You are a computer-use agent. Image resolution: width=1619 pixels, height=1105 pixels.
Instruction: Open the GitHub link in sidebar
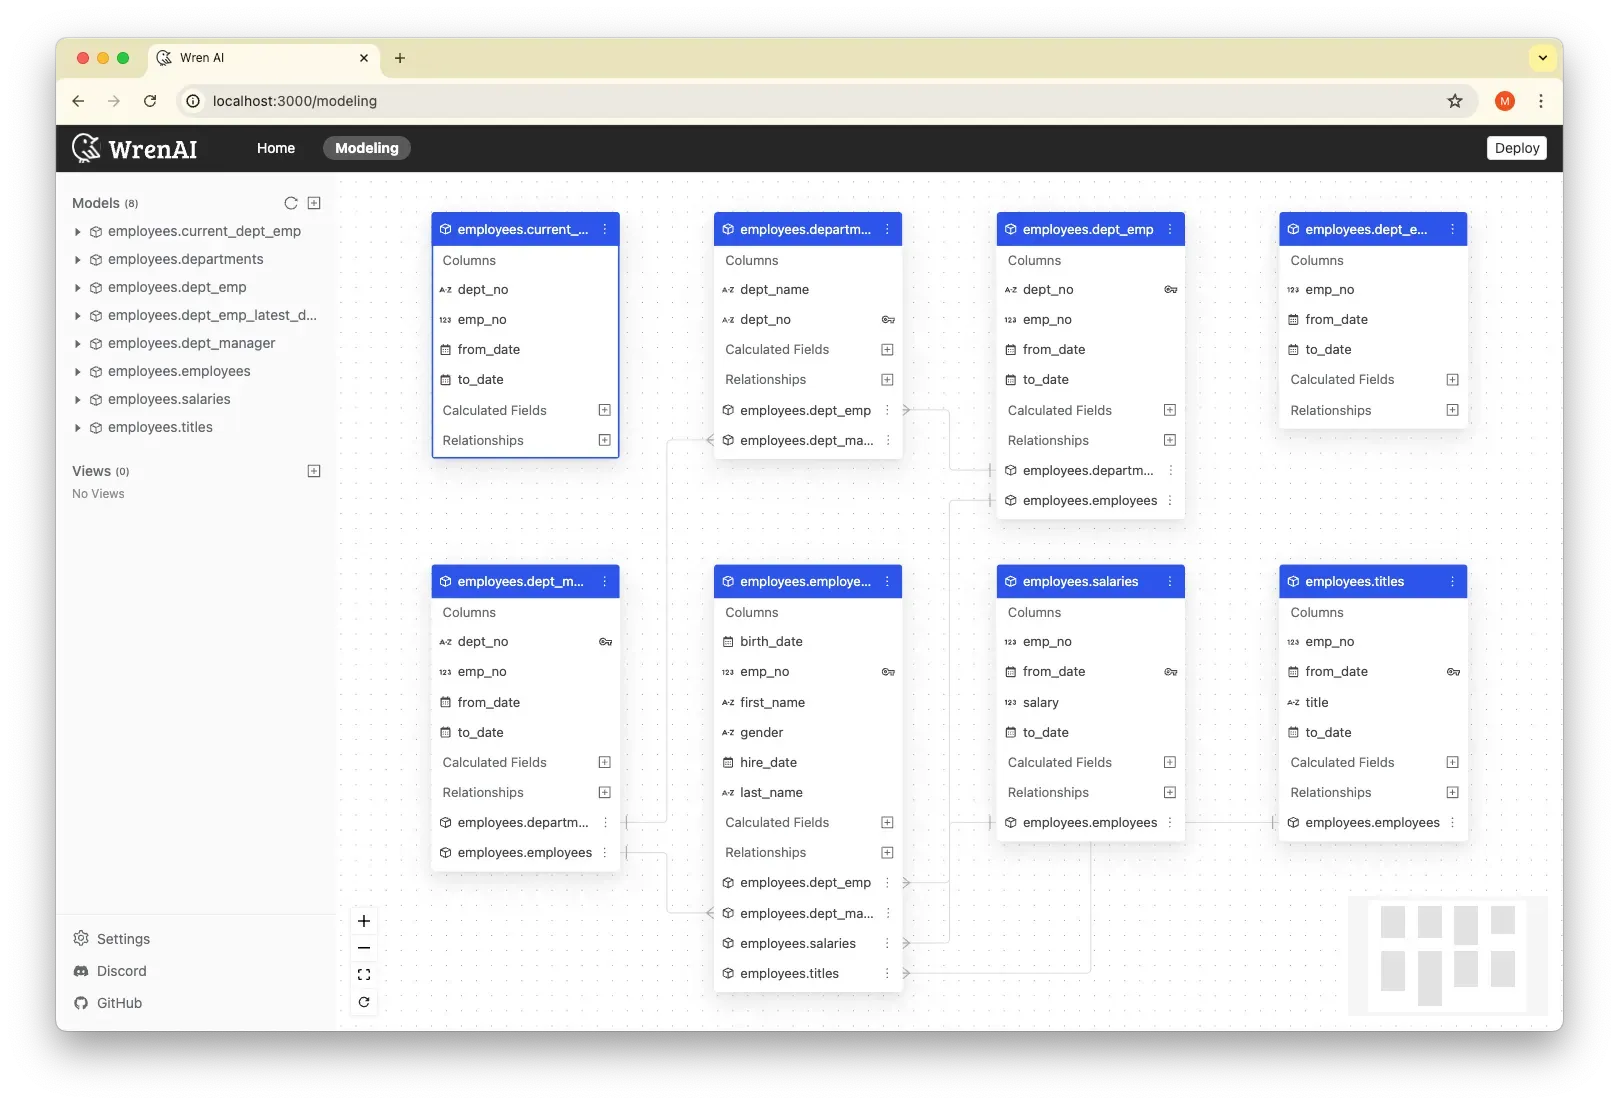point(119,1003)
